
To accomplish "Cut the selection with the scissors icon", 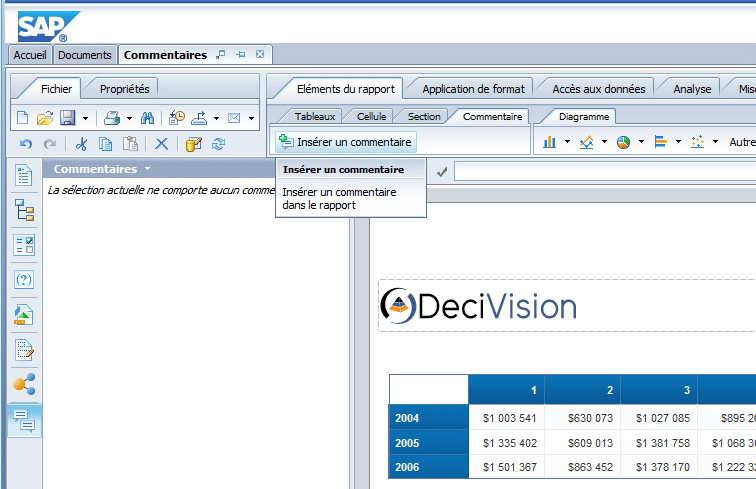I will (x=81, y=144).
